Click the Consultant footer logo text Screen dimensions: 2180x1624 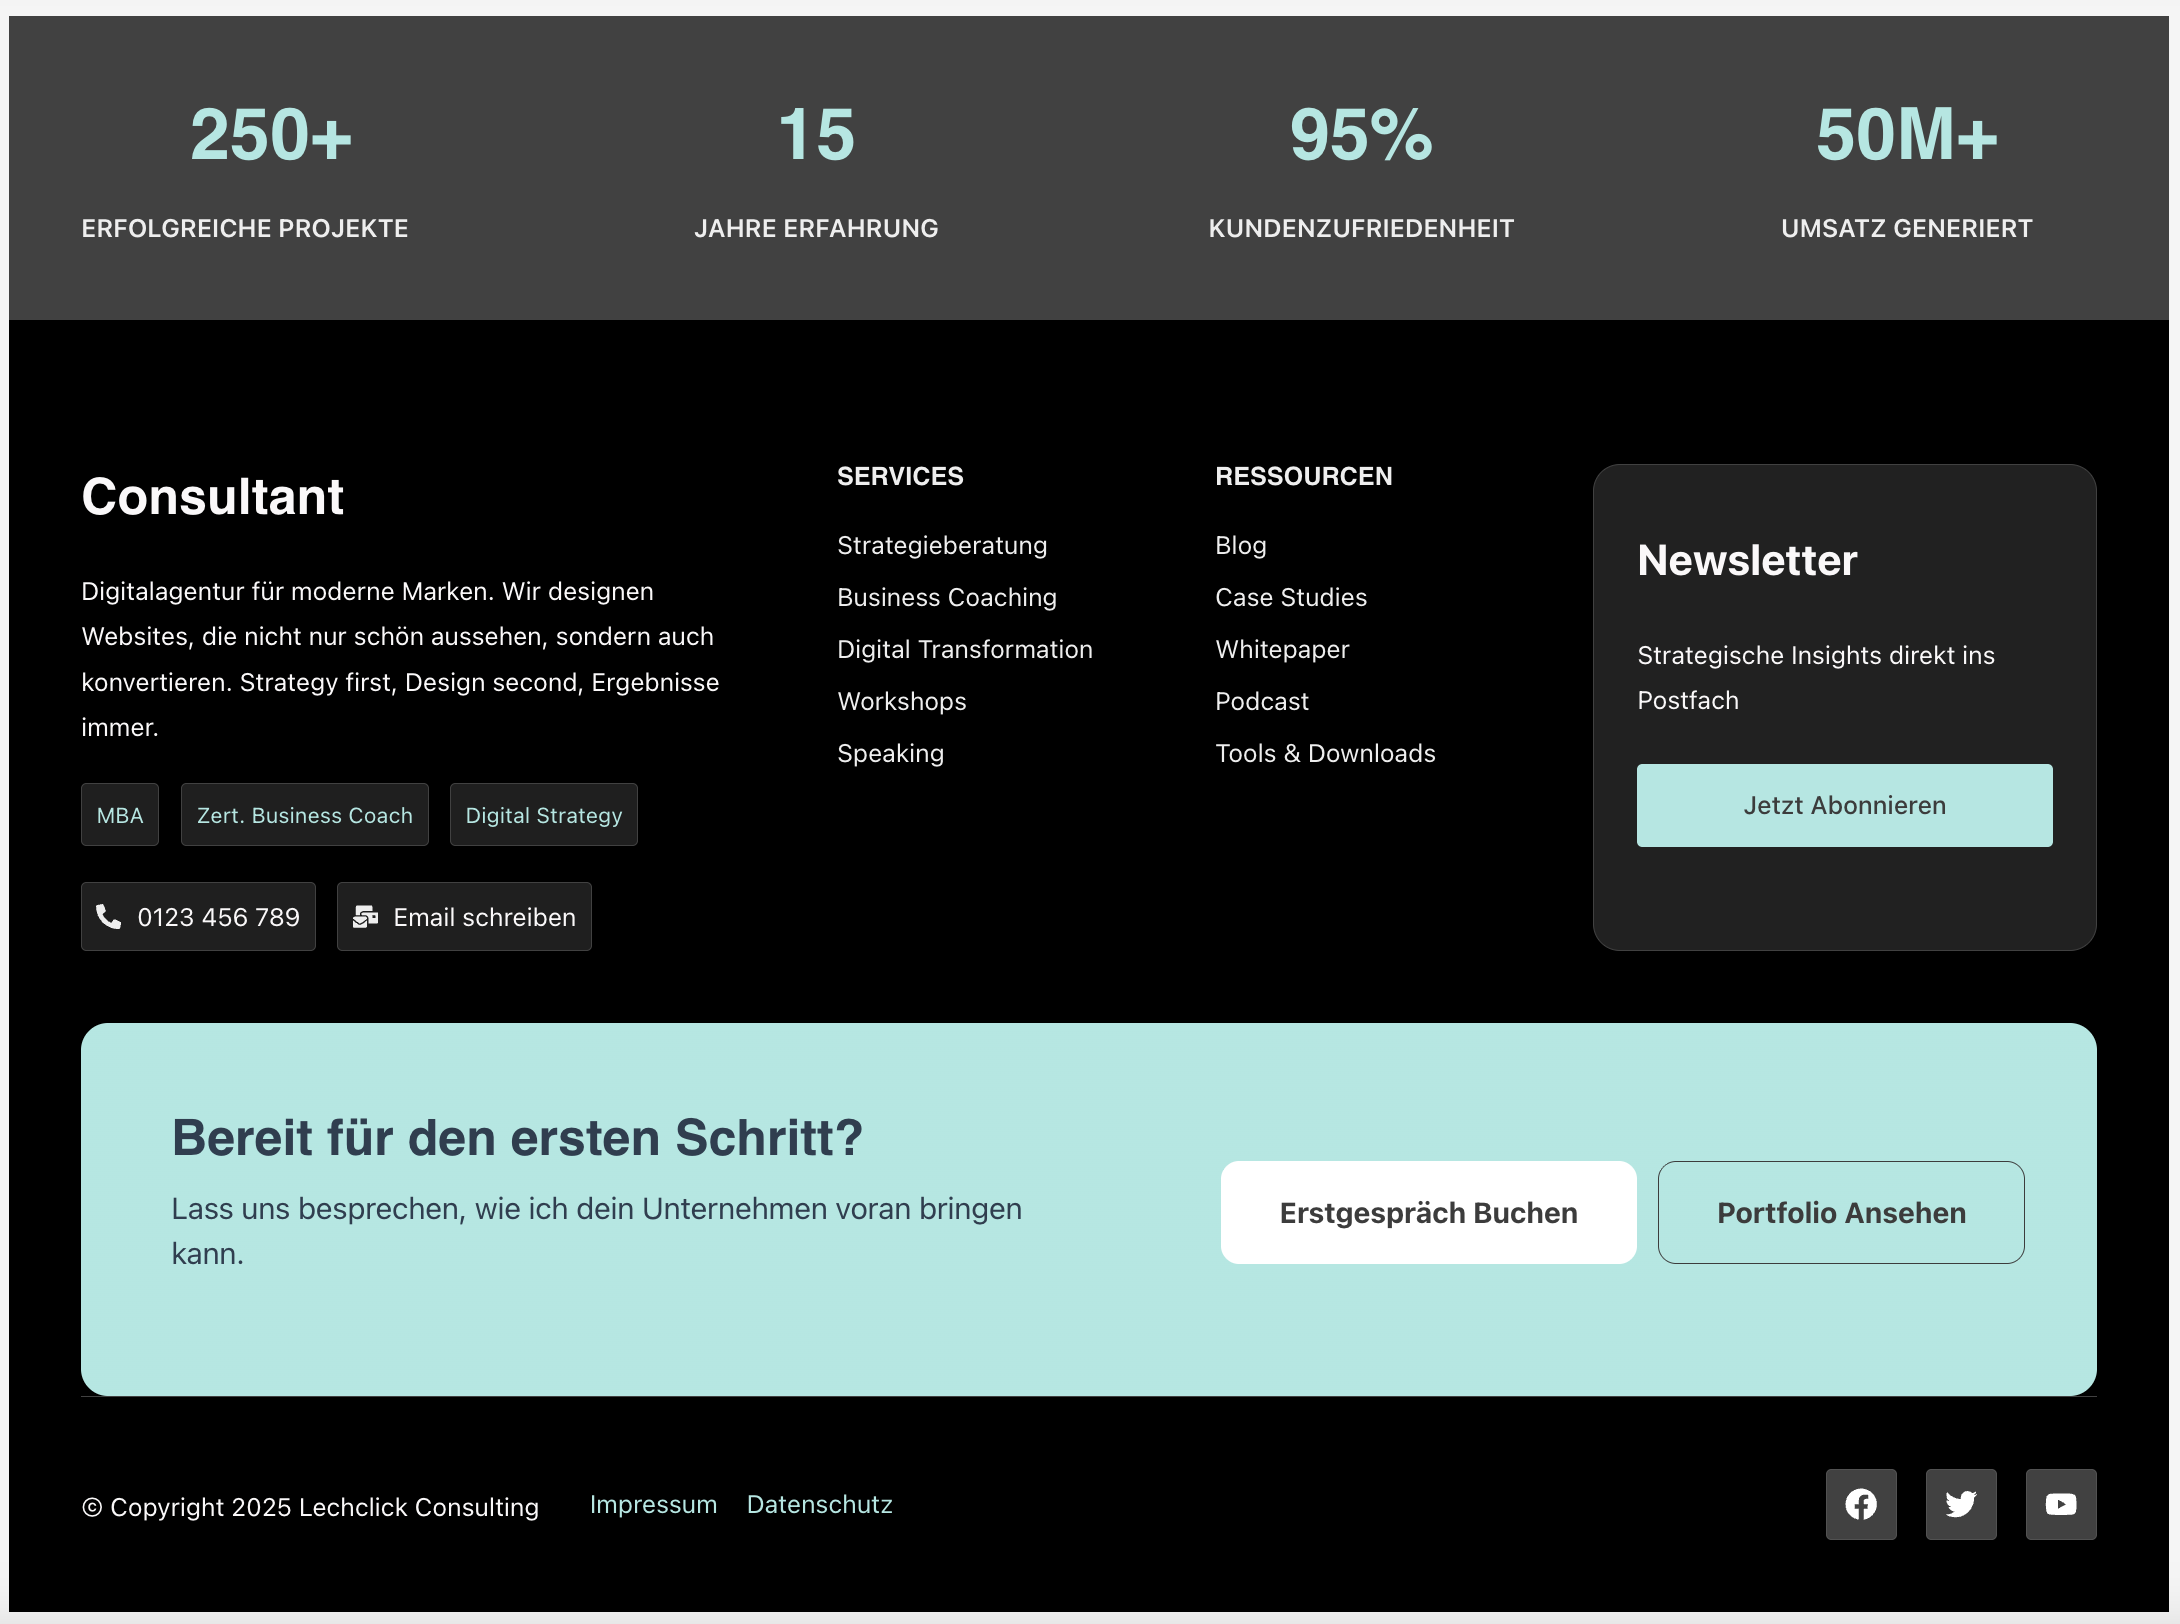(x=212, y=497)
